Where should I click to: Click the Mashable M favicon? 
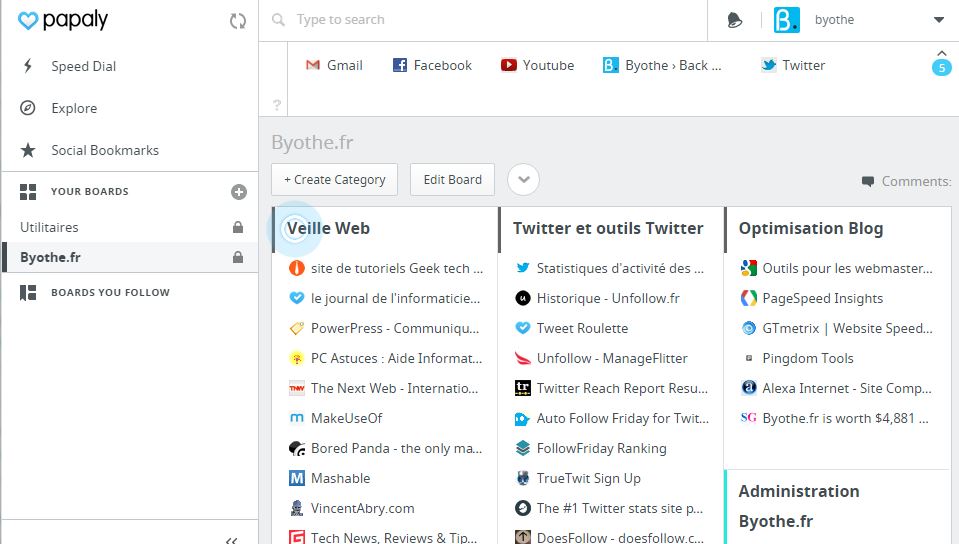(297, 479)
